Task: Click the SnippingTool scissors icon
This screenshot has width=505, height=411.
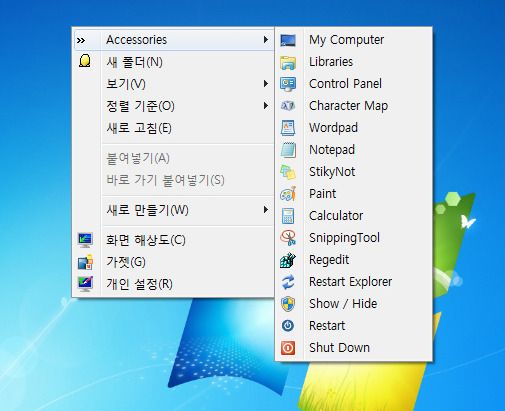Action: (288, 238)
